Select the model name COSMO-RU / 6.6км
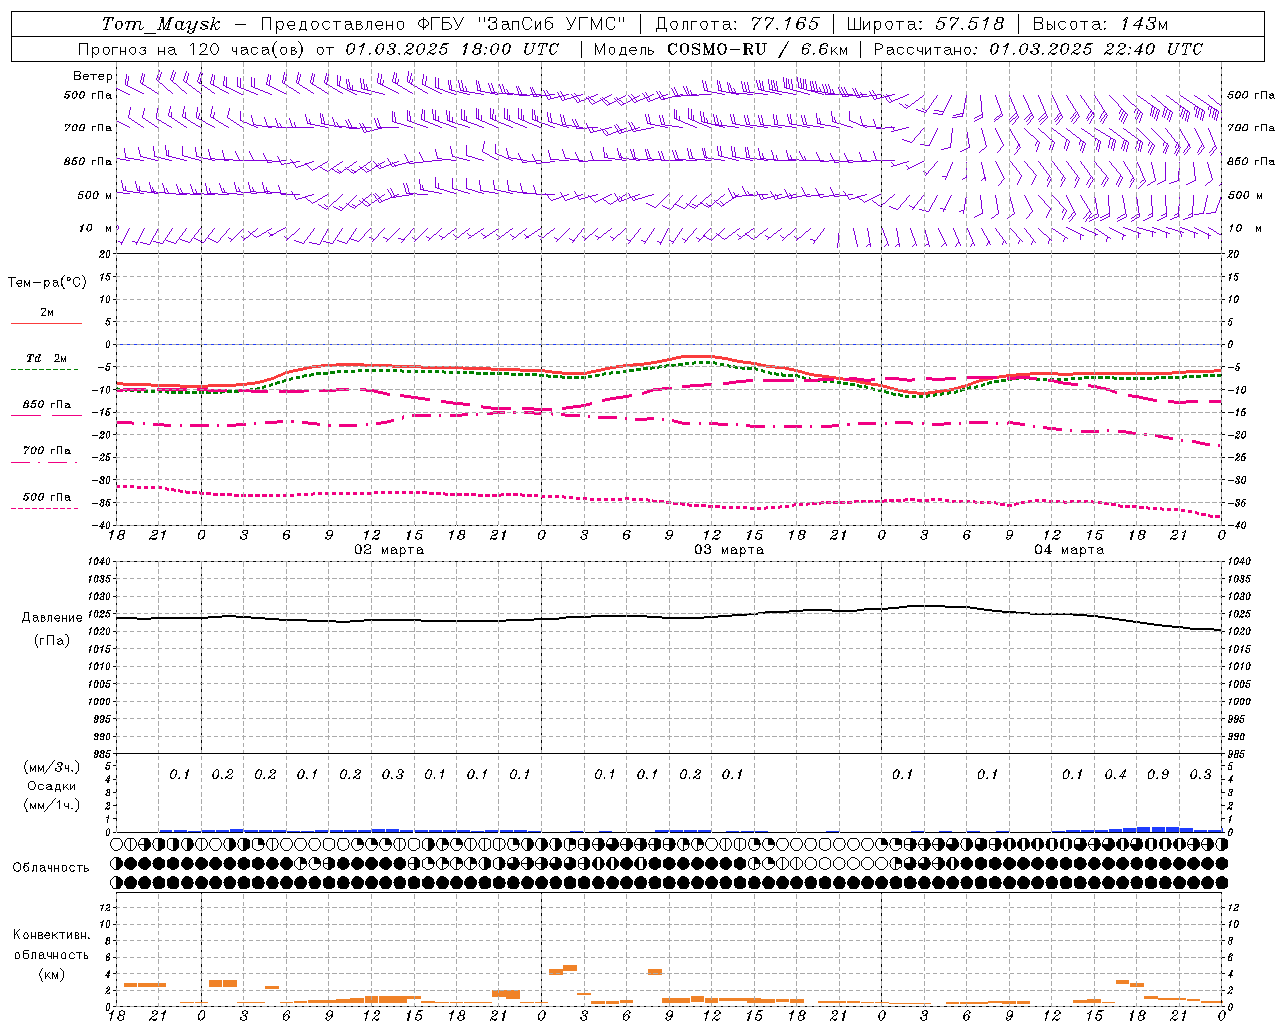This screenshot has width=1280, height=1024. 757,49
